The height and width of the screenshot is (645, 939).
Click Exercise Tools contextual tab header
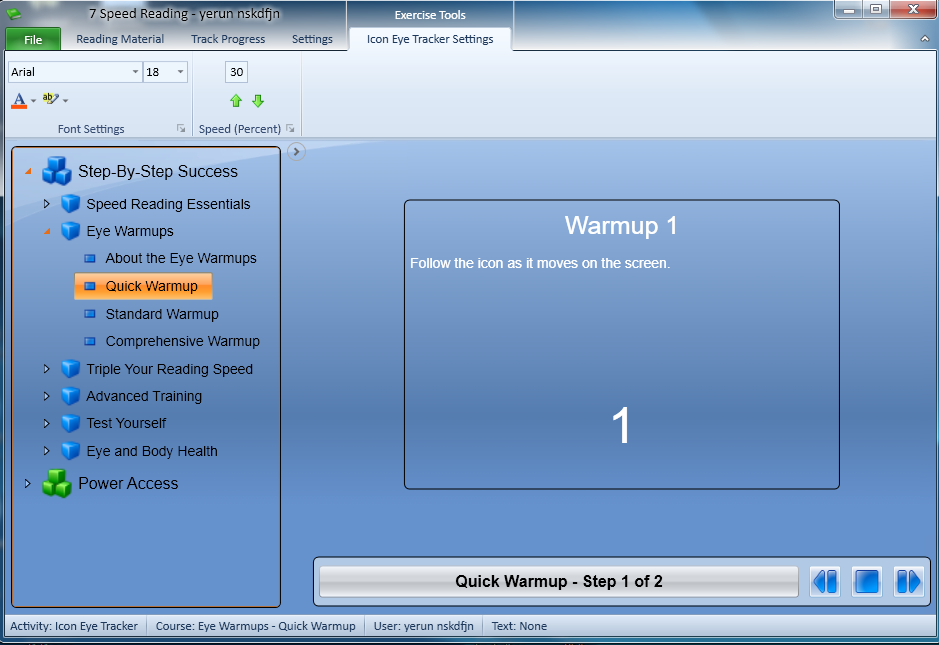click(x=430, y=14)
